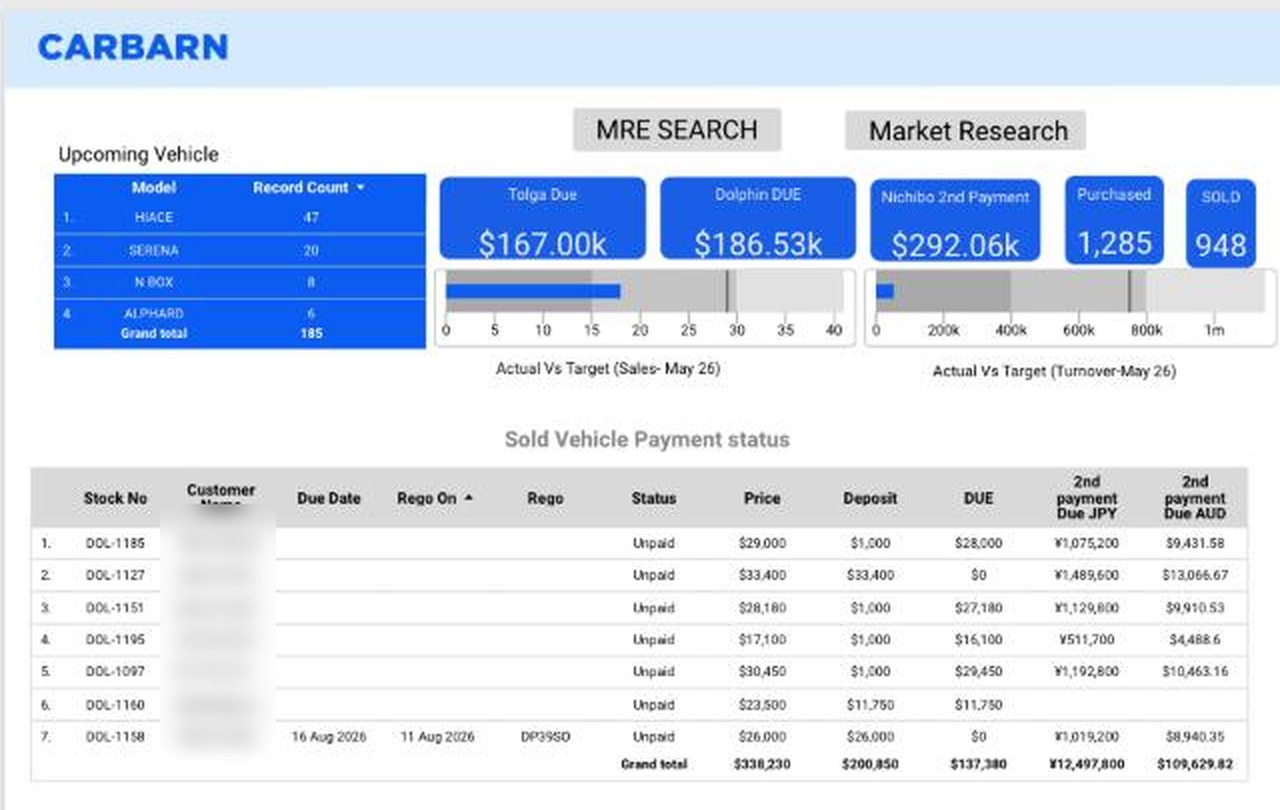Click the Status column header
1280x810 pixels.
654,498
